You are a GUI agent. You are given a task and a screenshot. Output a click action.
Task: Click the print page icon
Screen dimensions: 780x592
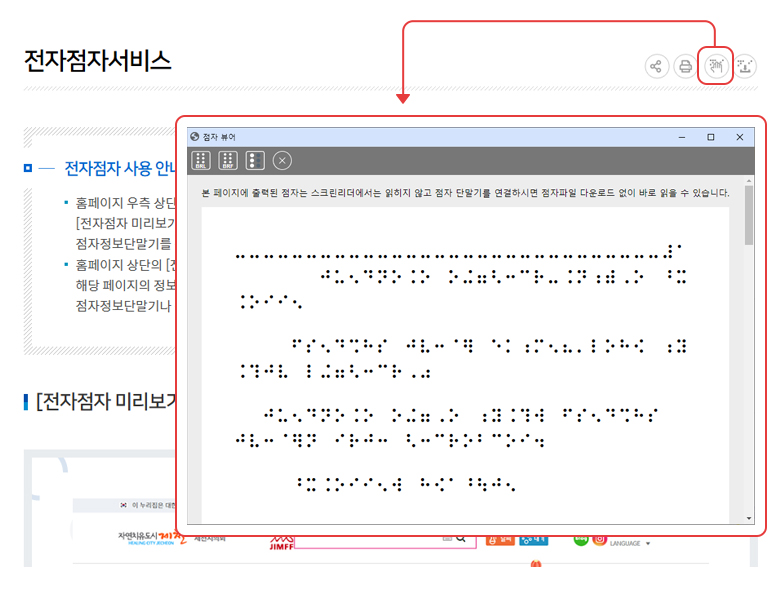pos(685,67)
